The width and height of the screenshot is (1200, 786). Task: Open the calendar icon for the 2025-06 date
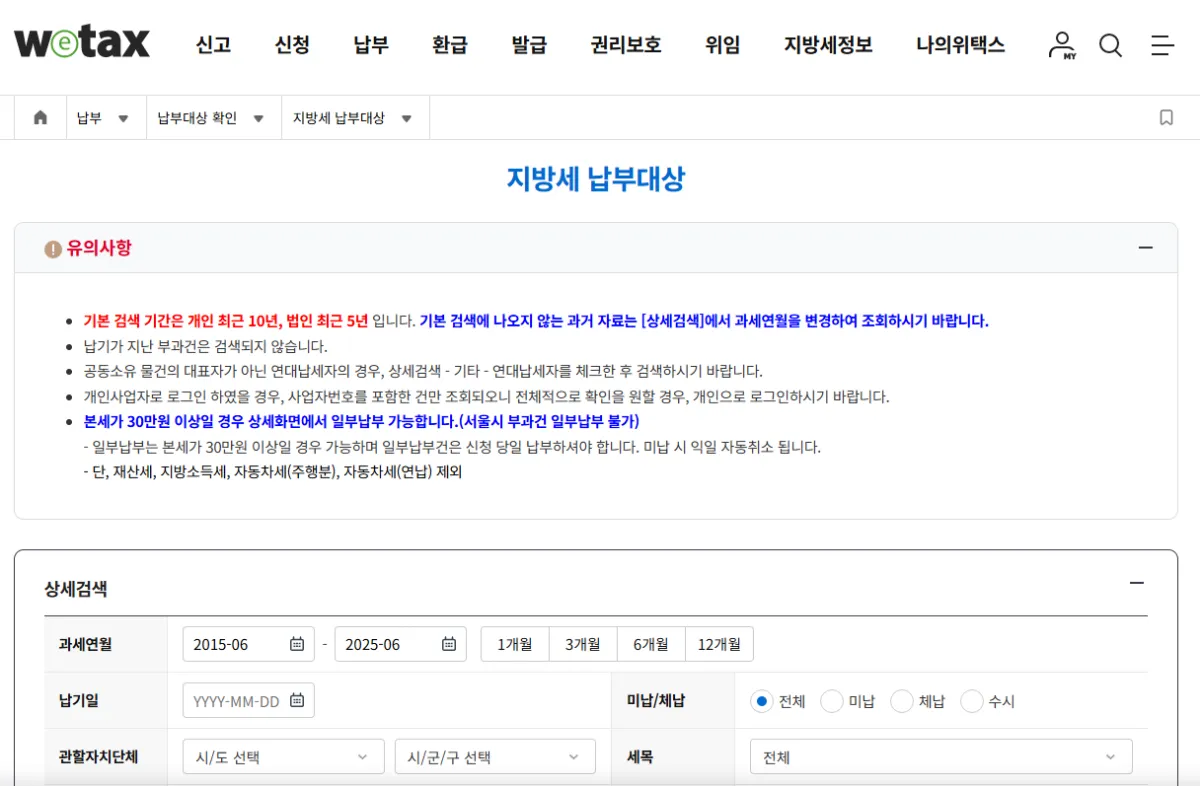pyautogui.click(x=451, y=644)
